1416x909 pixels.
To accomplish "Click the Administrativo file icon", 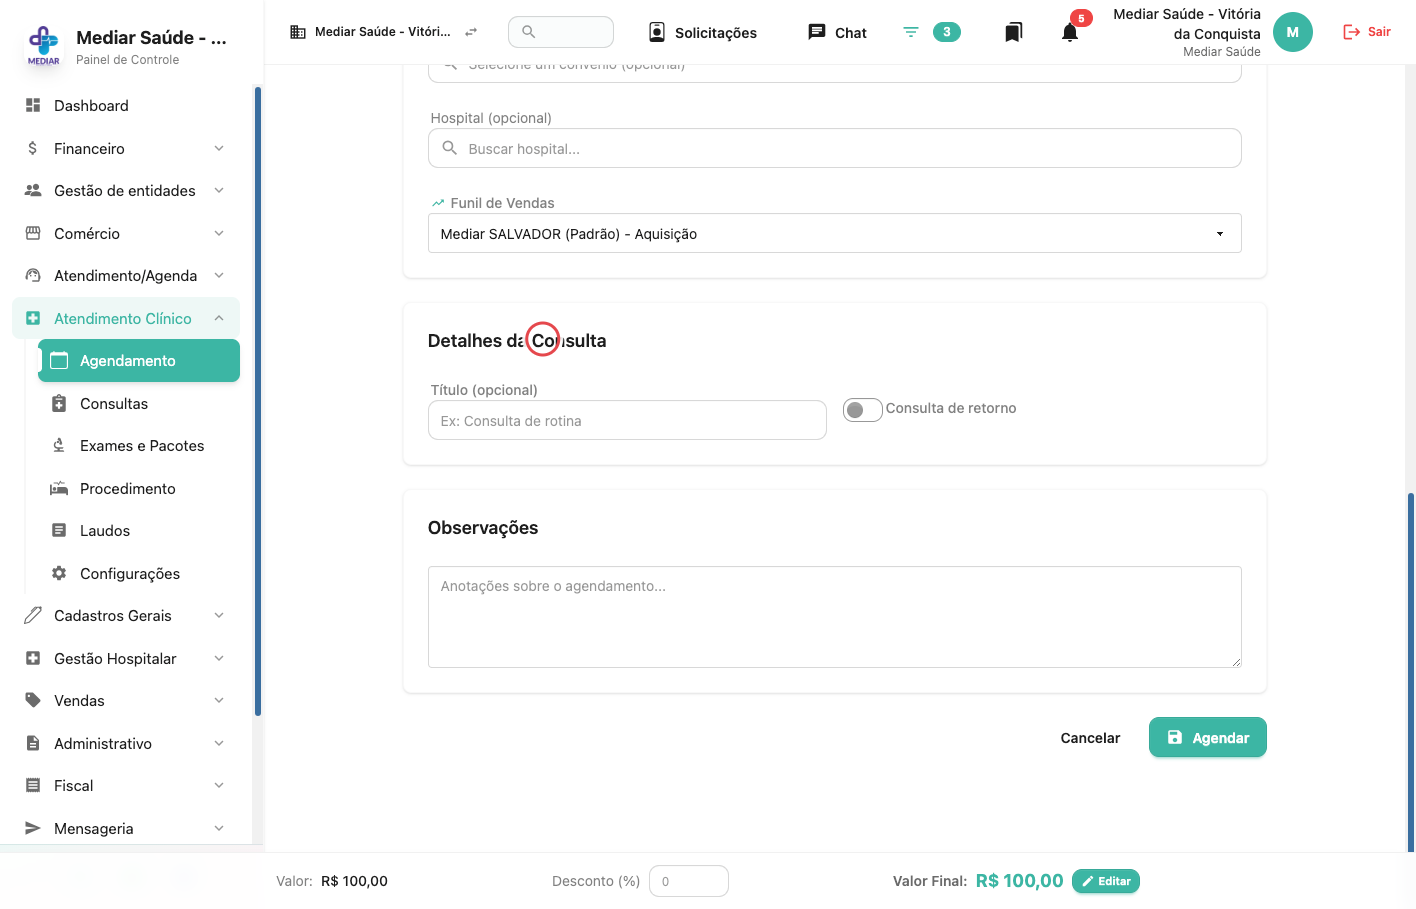I will [x=33, y=743].
